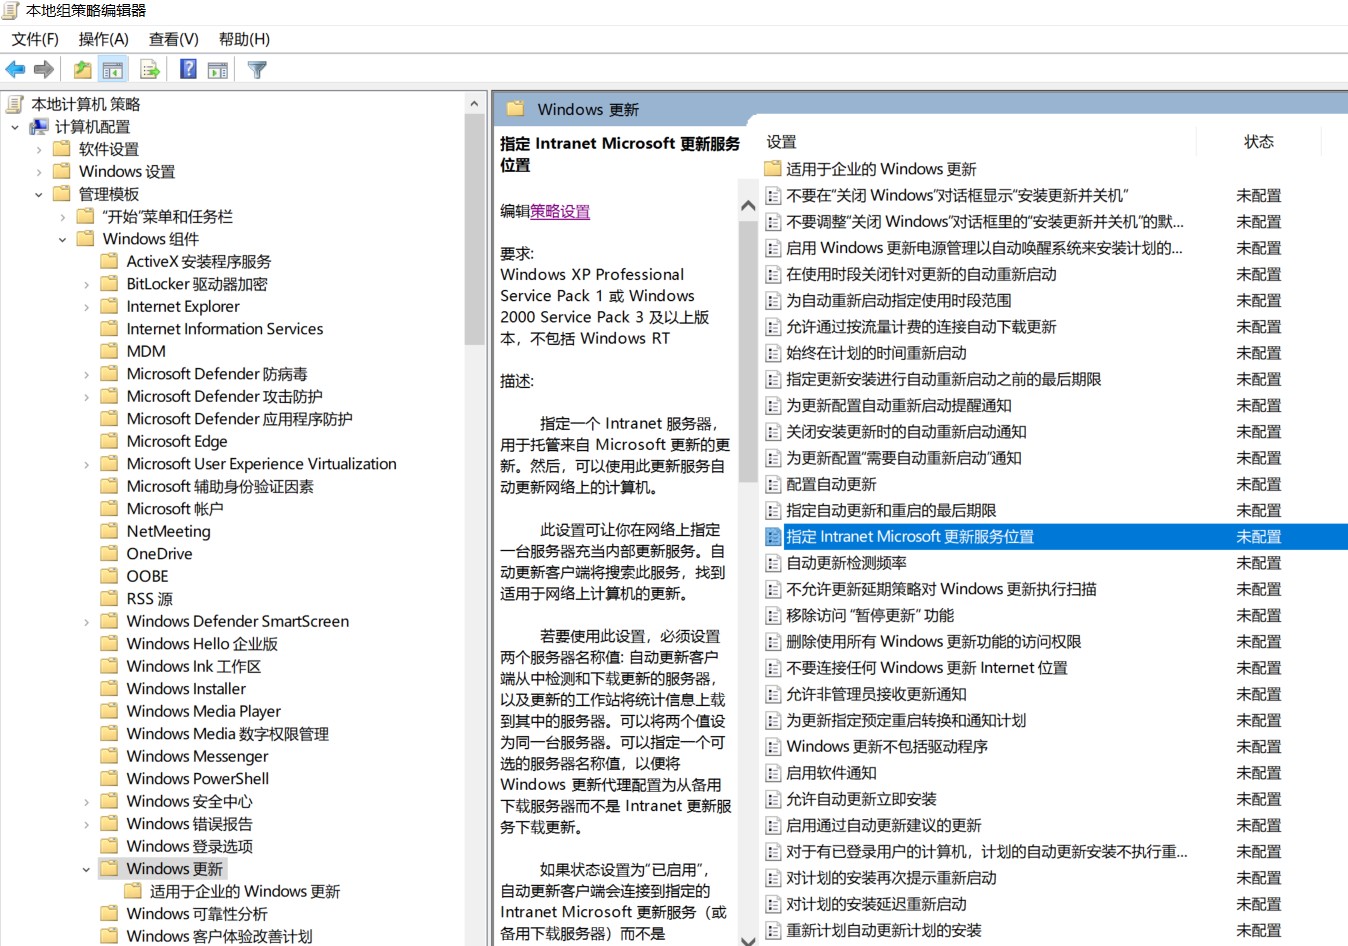
Task: Click the 状态 column header
Action: (x=1259, y=141)
